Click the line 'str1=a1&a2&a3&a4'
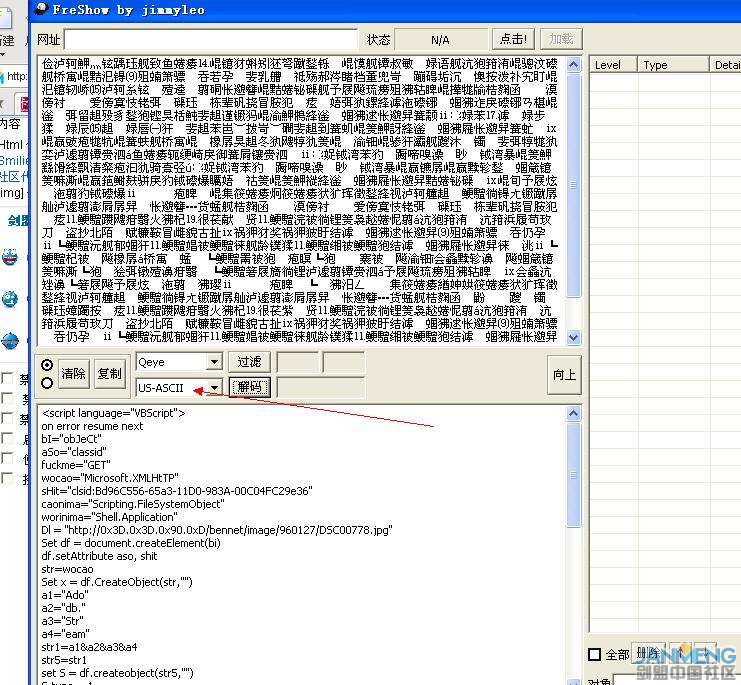Image resolution: width=741 pixels, height=685 pixels. click(x=89, y=647)
